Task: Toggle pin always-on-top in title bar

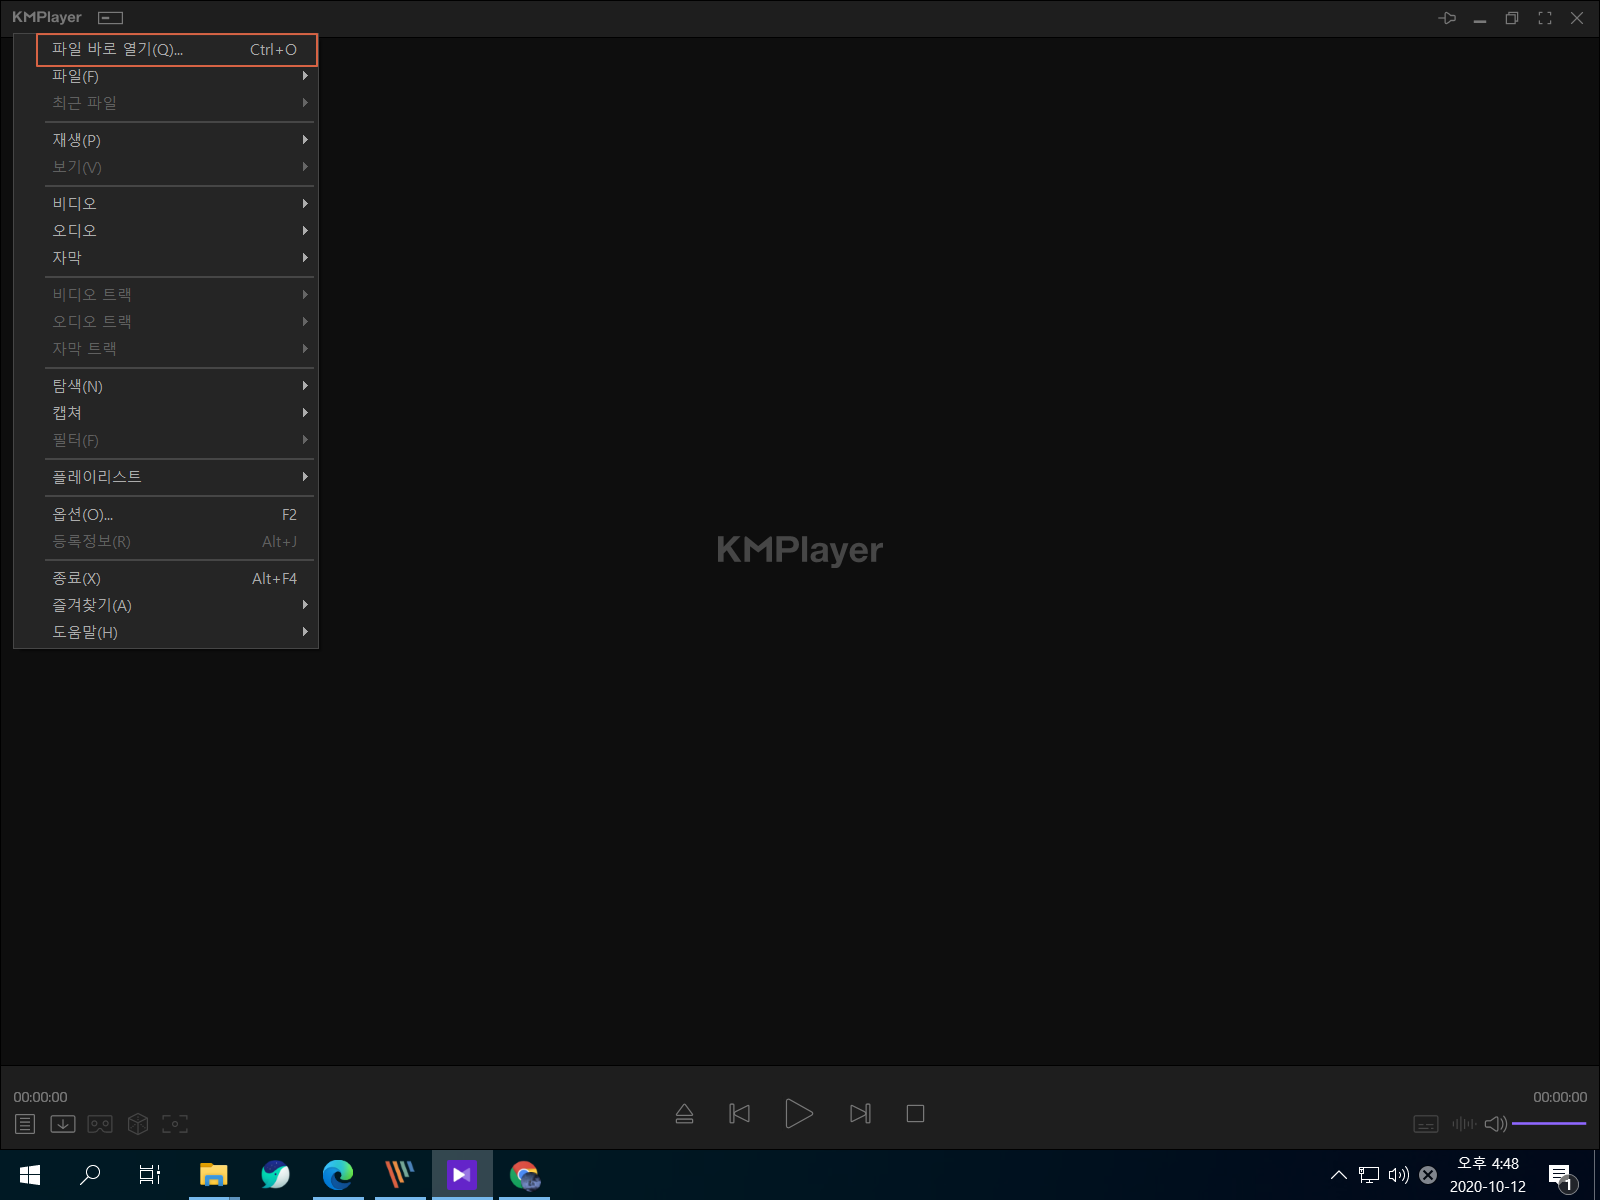Action: (1447, 18)
